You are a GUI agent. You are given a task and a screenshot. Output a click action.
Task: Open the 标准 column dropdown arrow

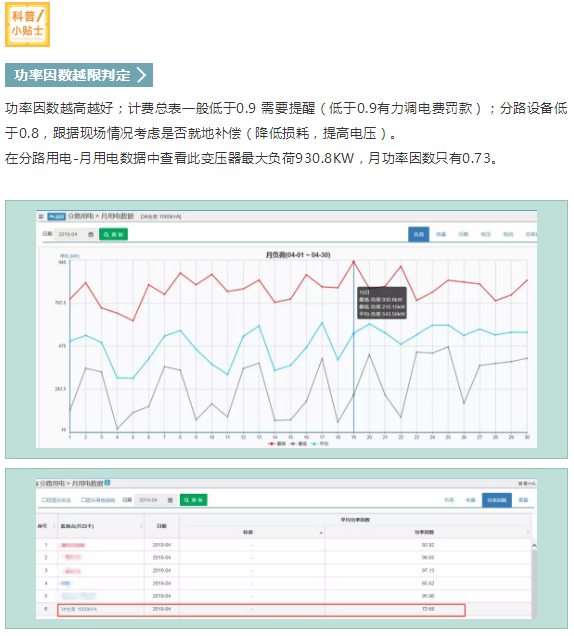(x=321, y=533)
